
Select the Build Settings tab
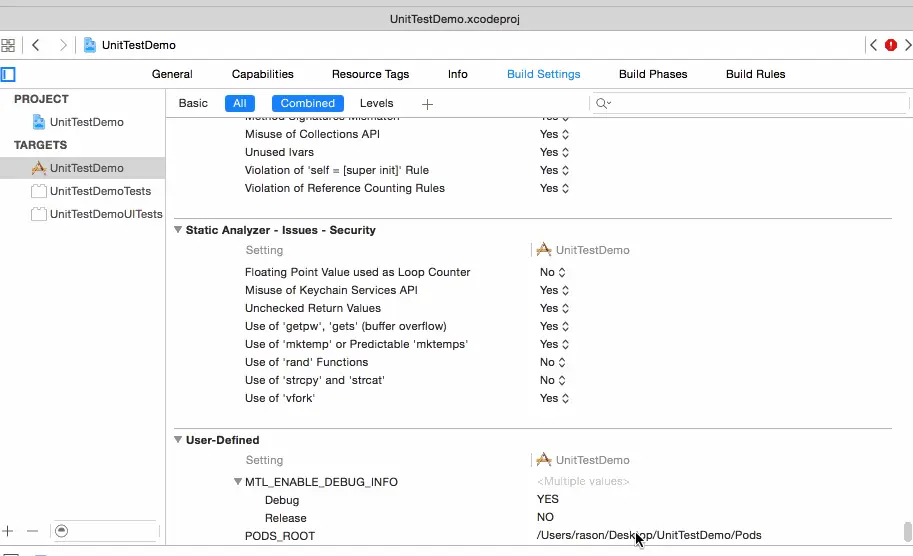click(543, 74)
